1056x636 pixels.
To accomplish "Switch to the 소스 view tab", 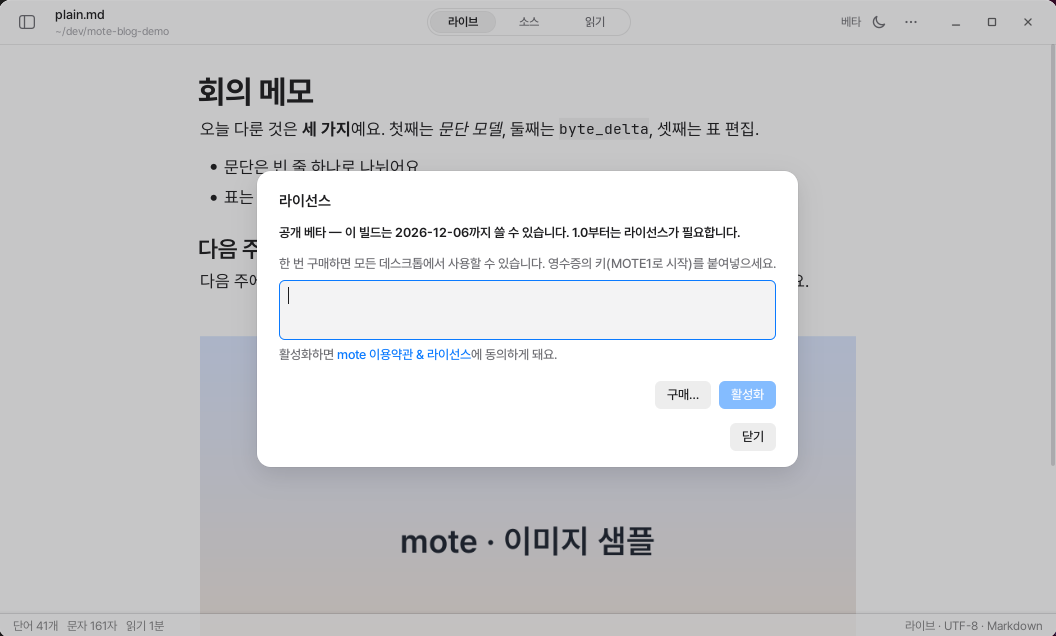I will point(529,22).
